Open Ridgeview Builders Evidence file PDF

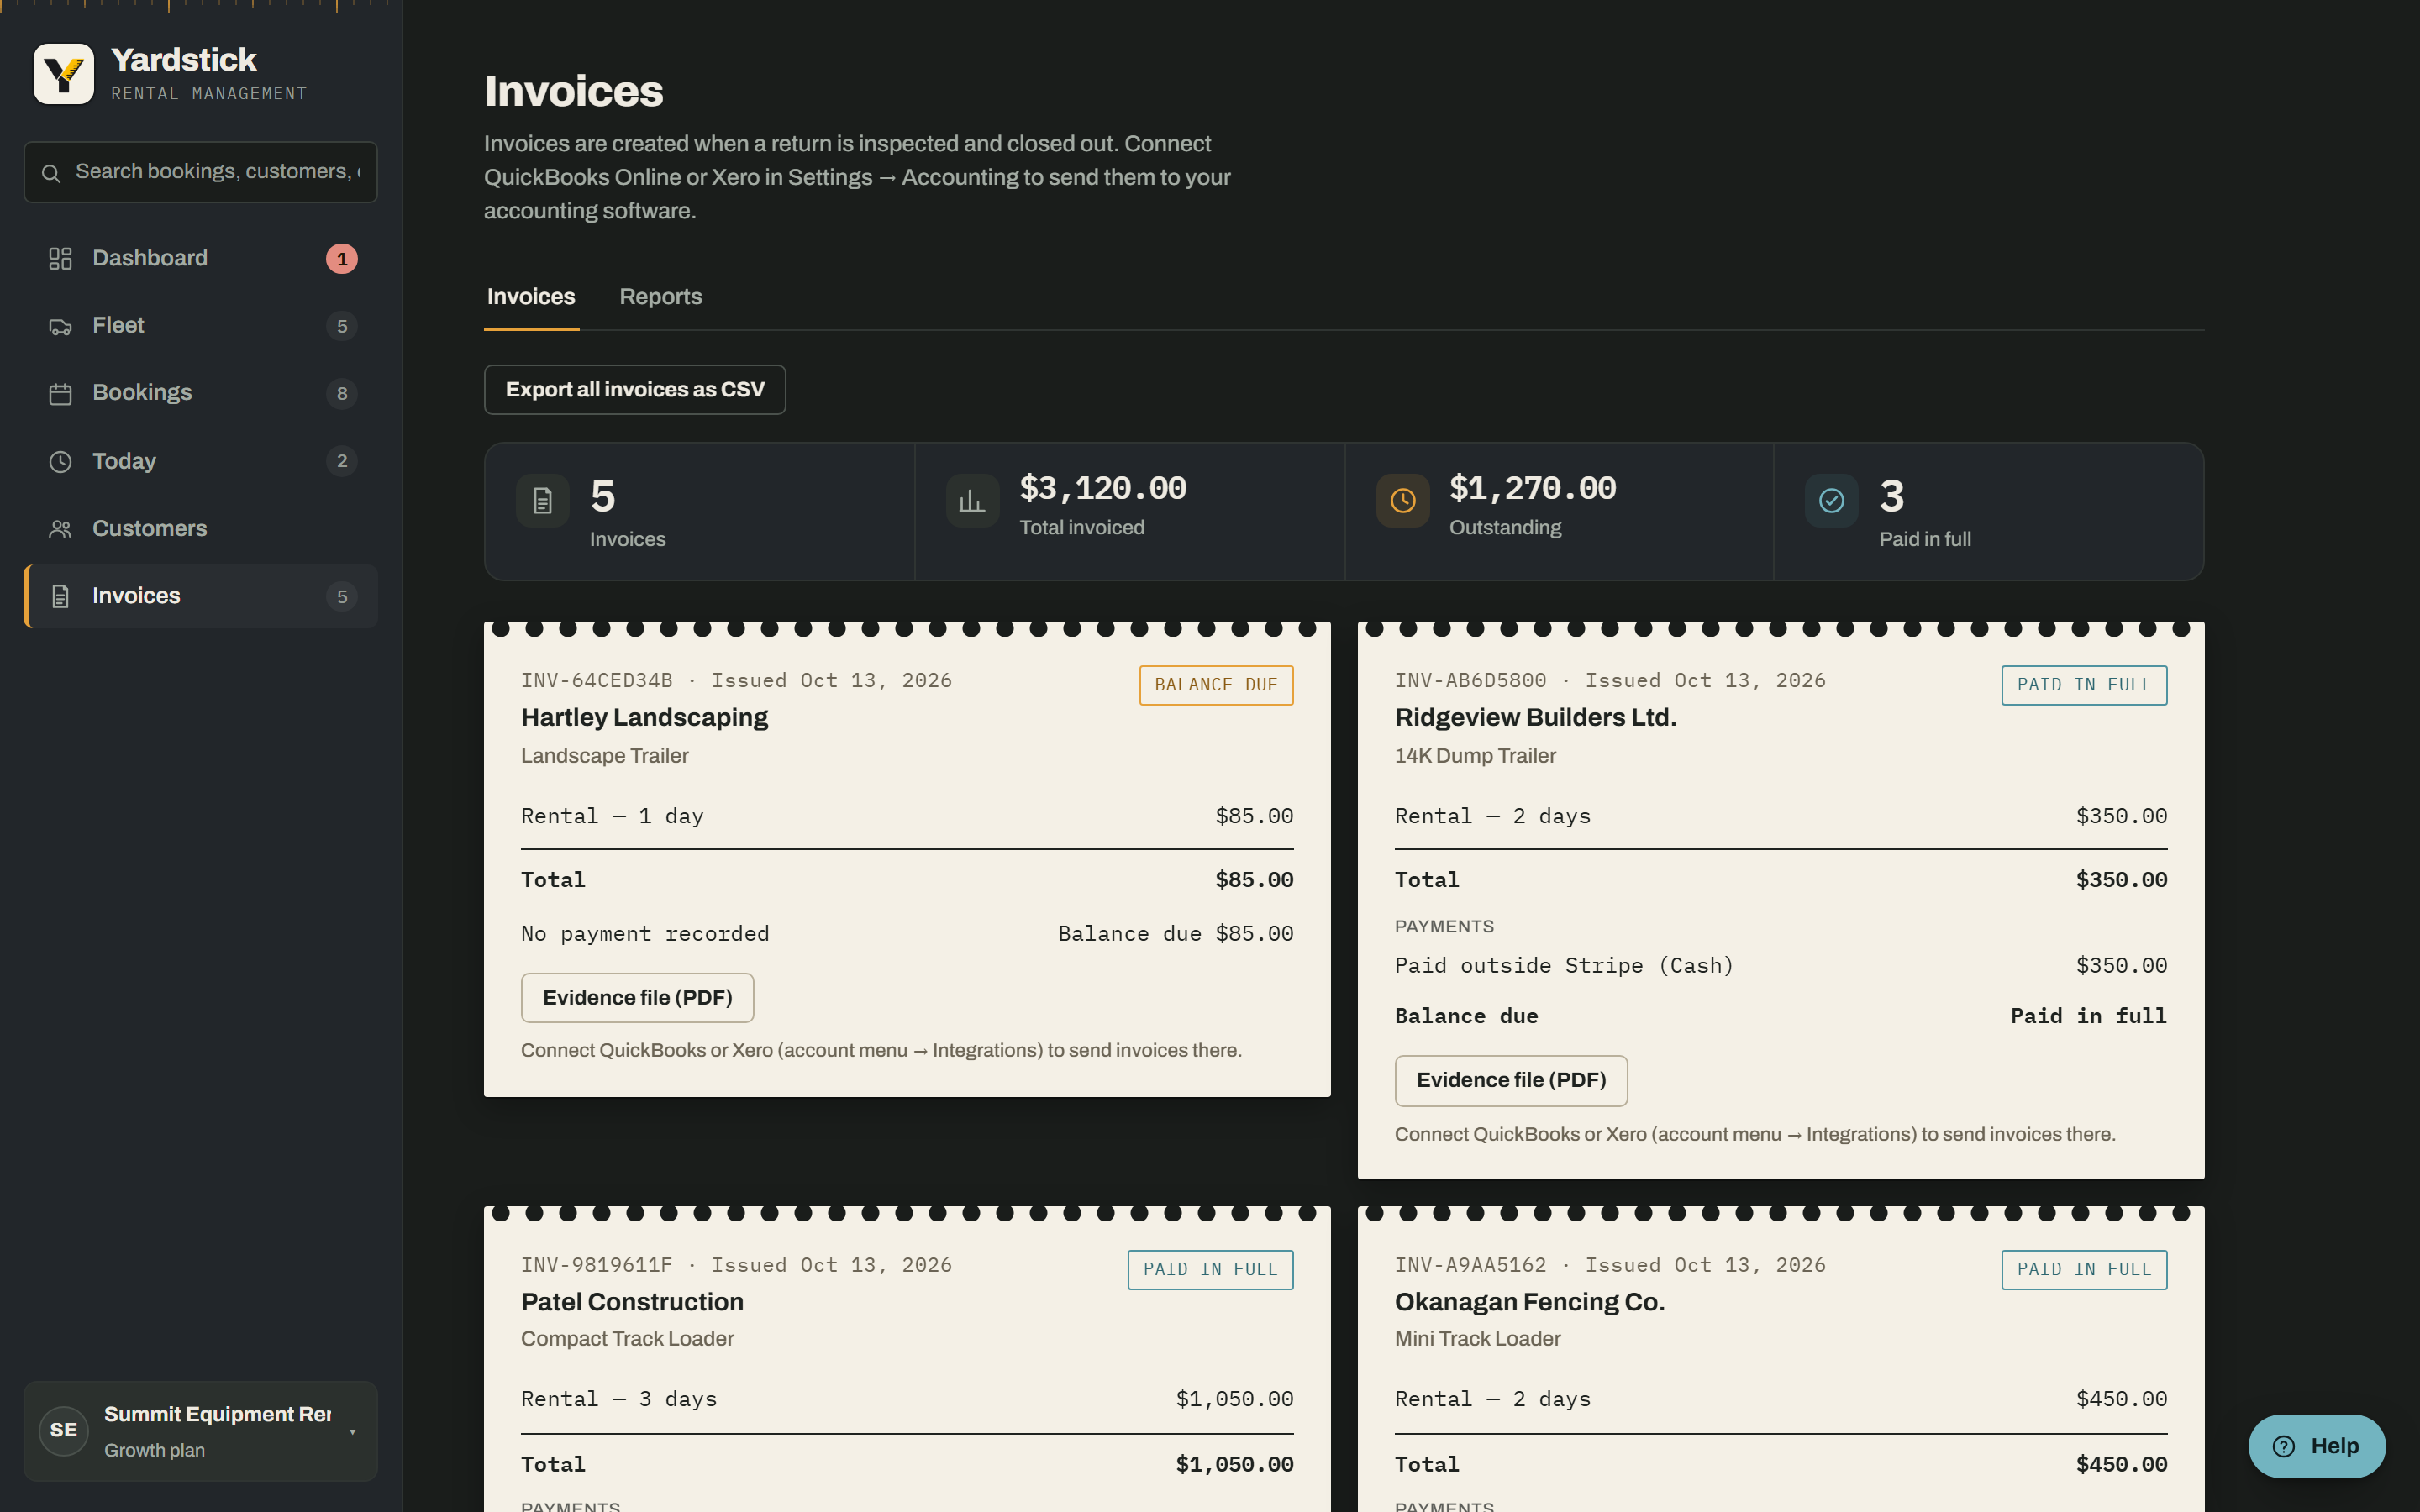pos(1511,1081)
